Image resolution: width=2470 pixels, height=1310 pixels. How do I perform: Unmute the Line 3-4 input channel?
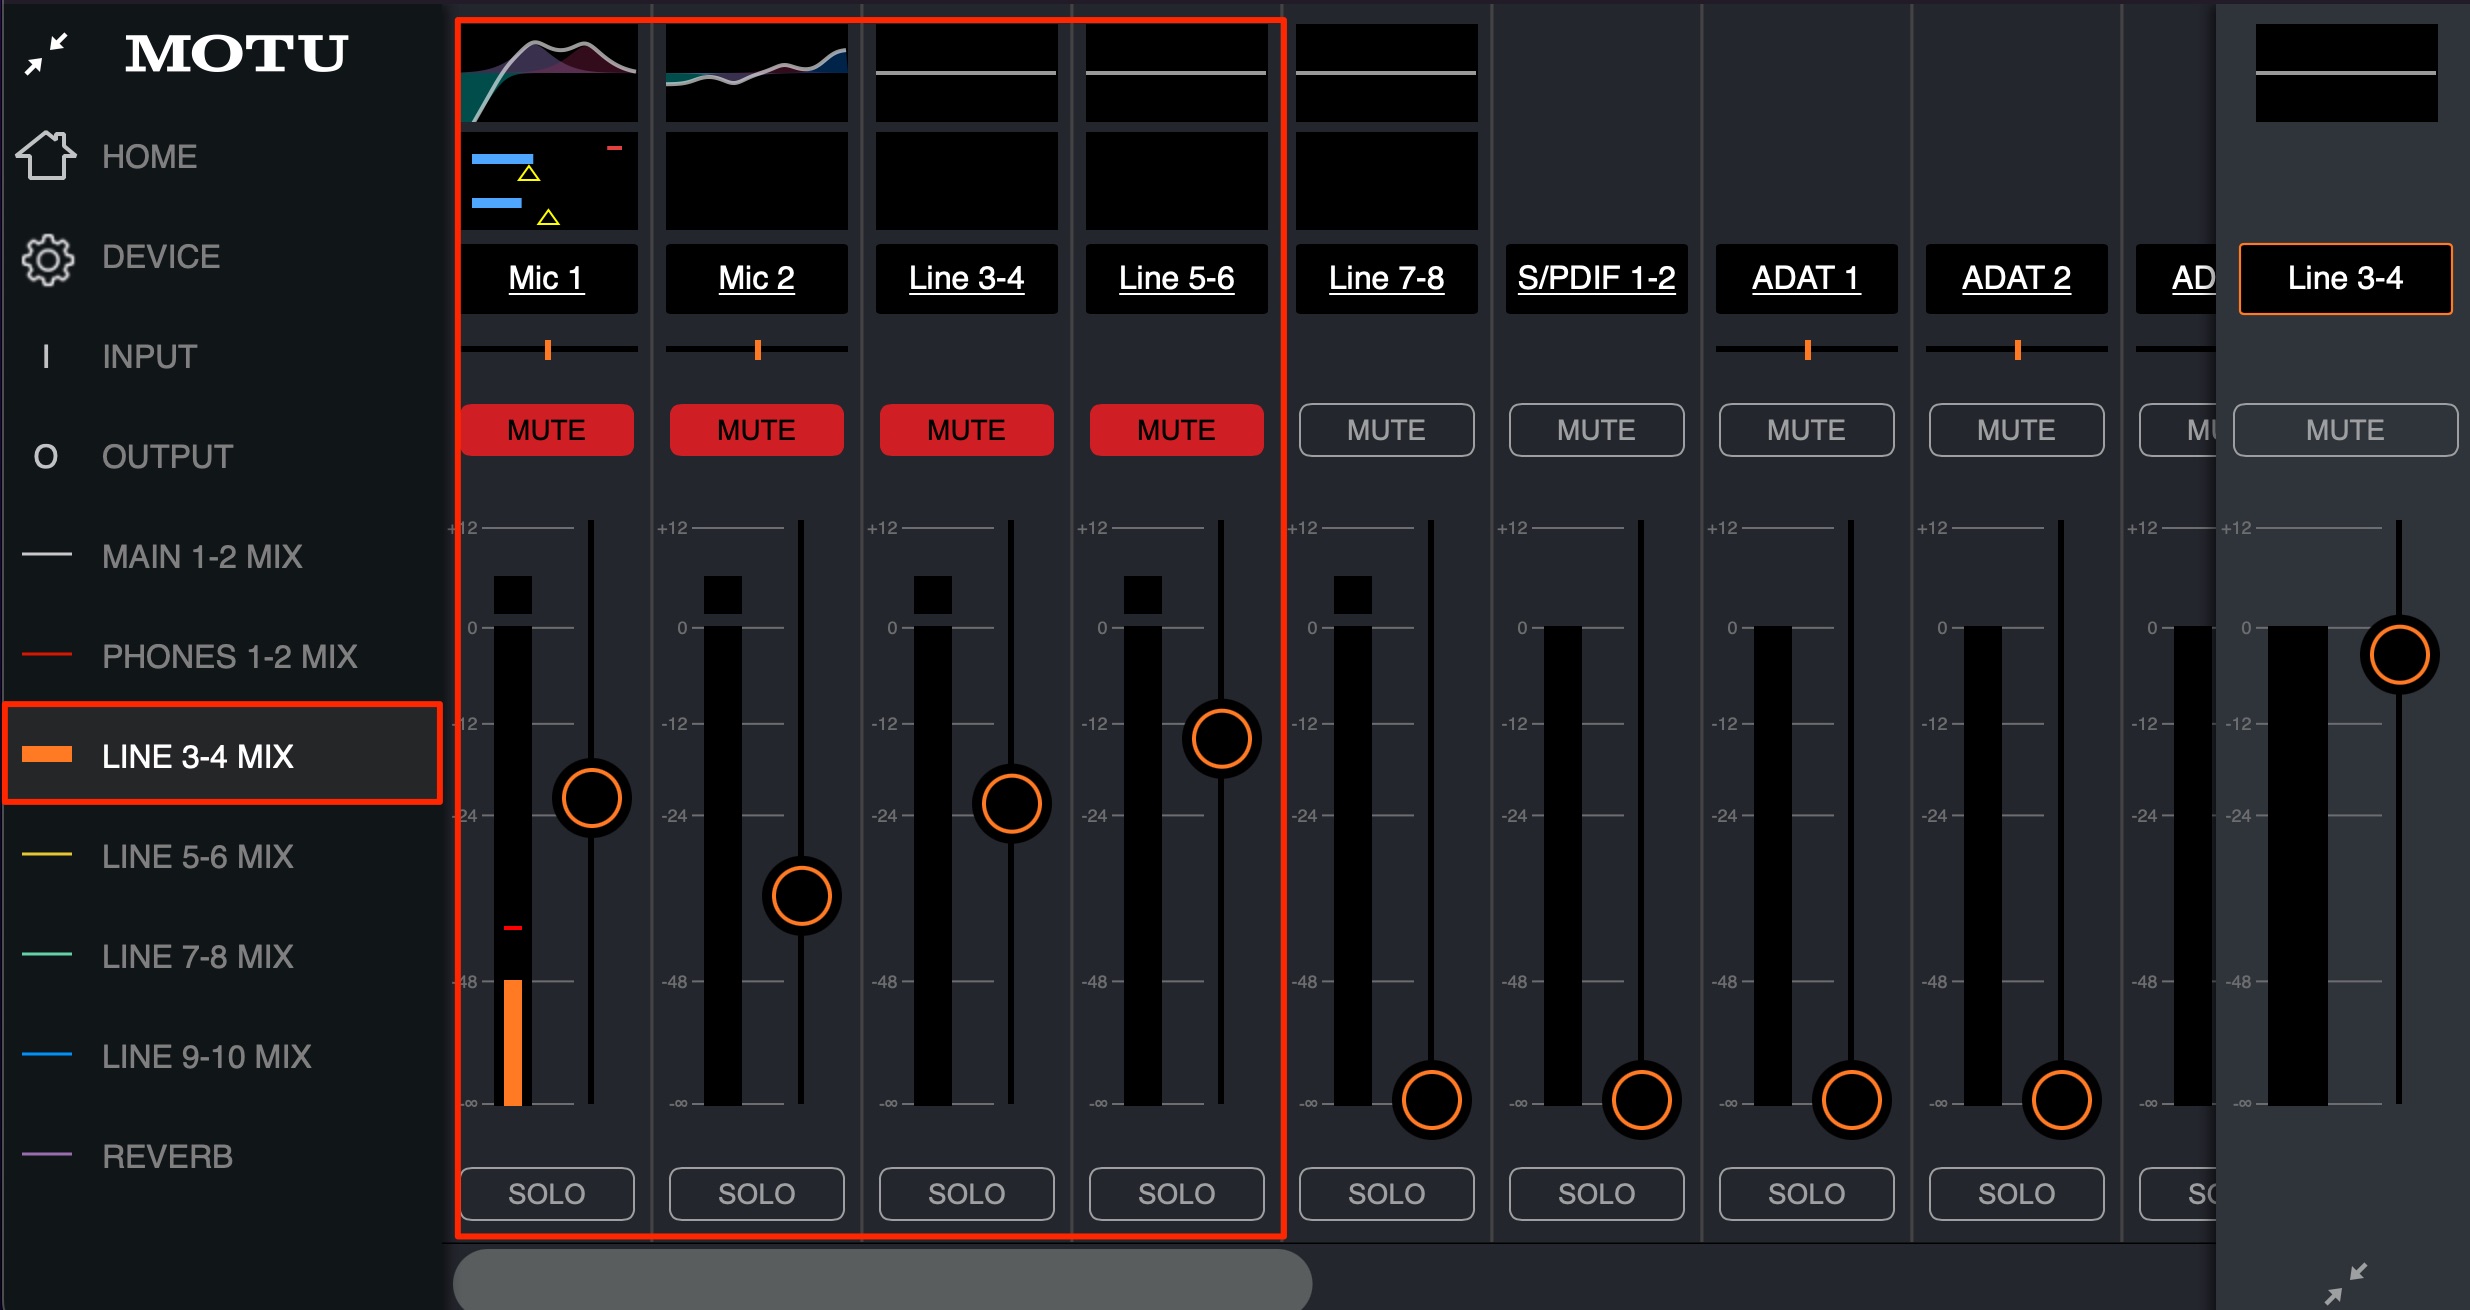coord(967,430)
